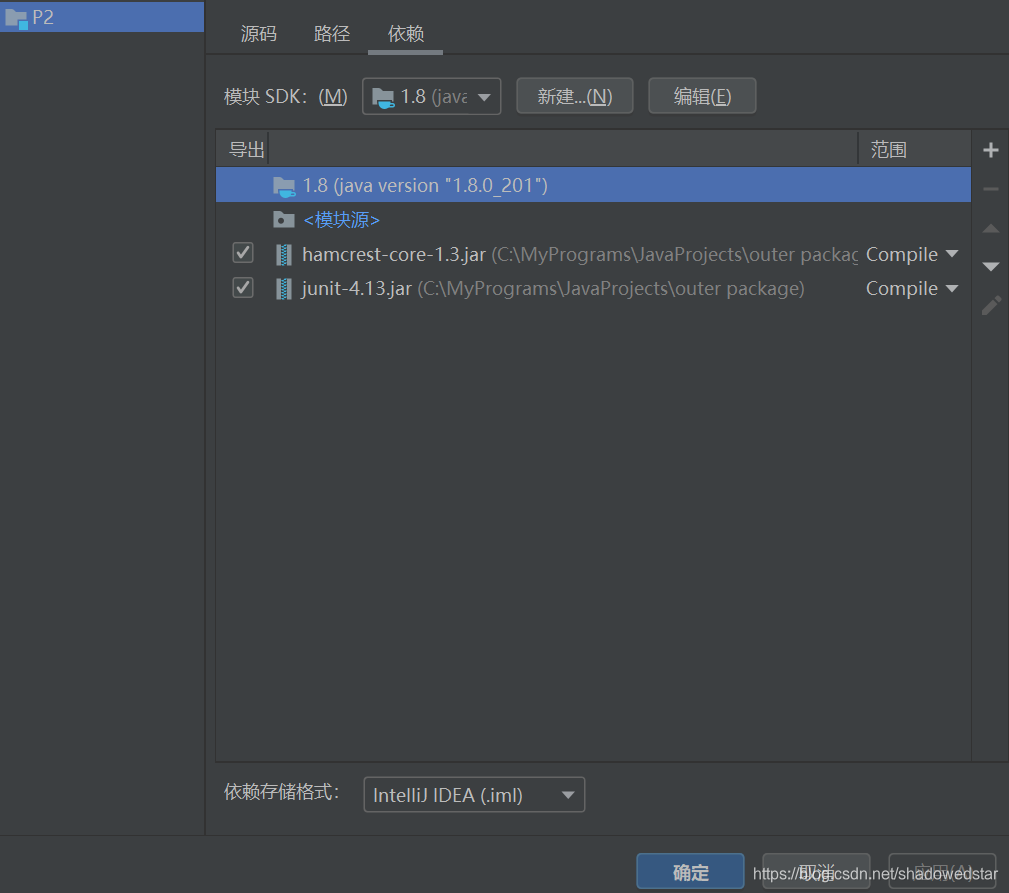Click the 取消 button
The image size is (1009, 893).
pos(816,872)
